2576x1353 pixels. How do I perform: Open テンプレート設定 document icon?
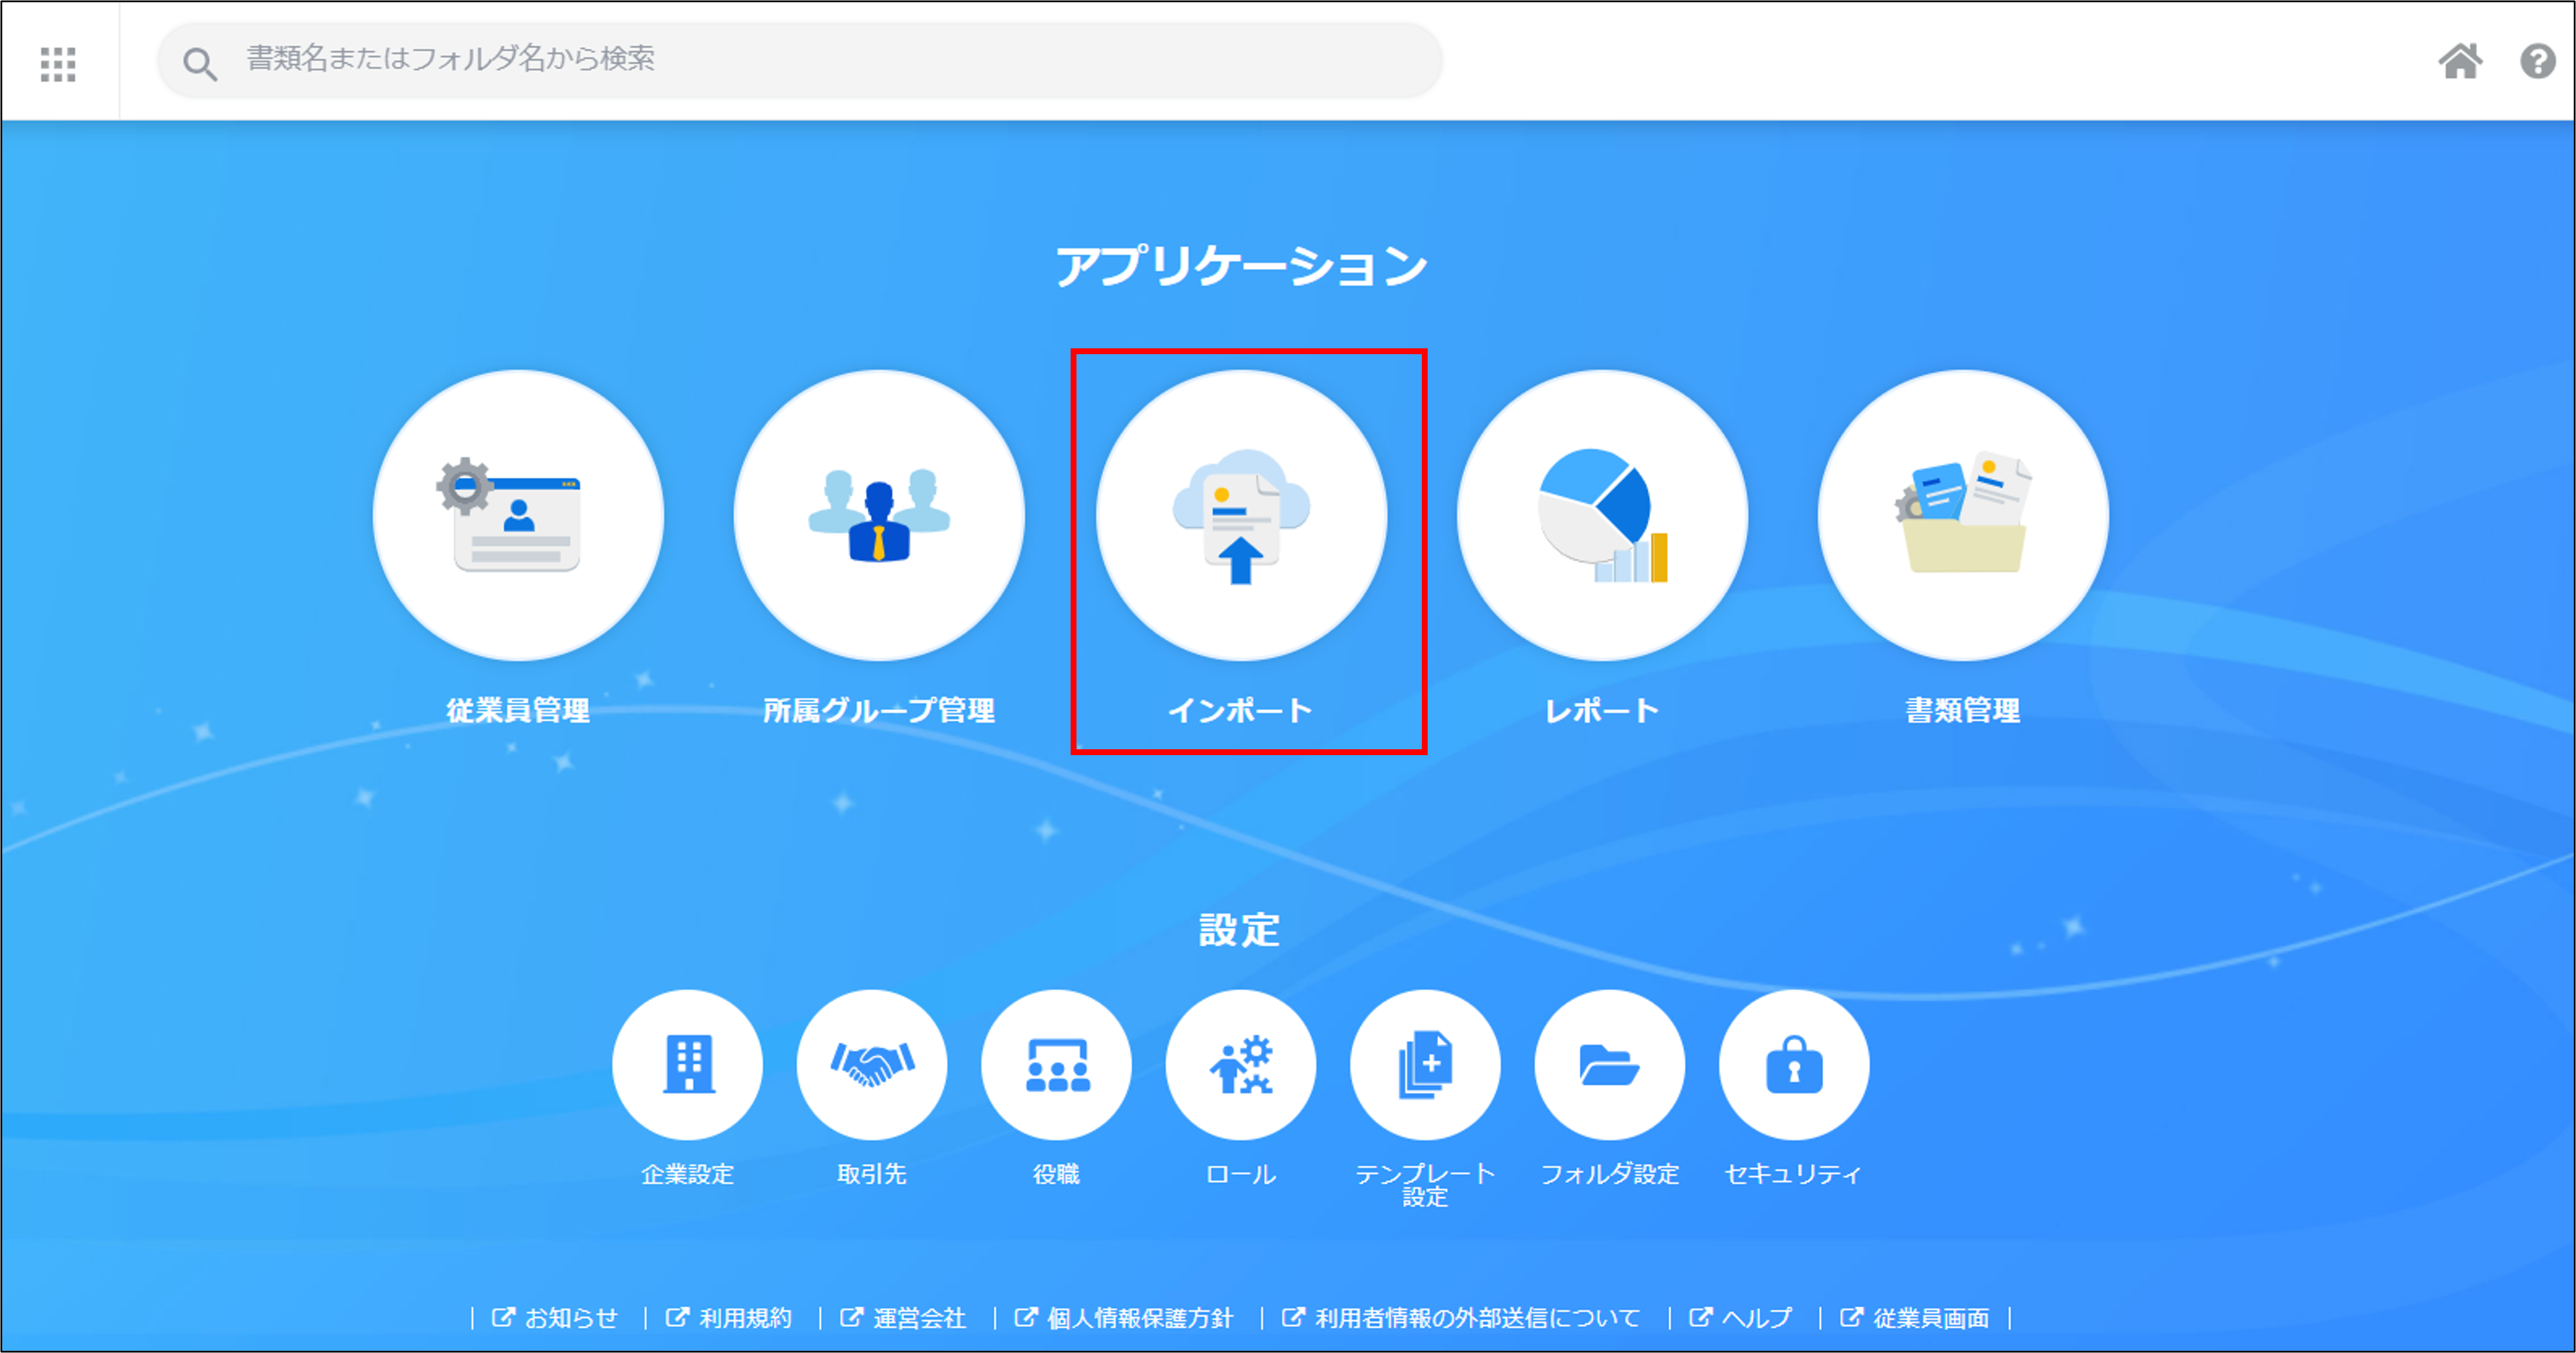coord(1425,1065)
